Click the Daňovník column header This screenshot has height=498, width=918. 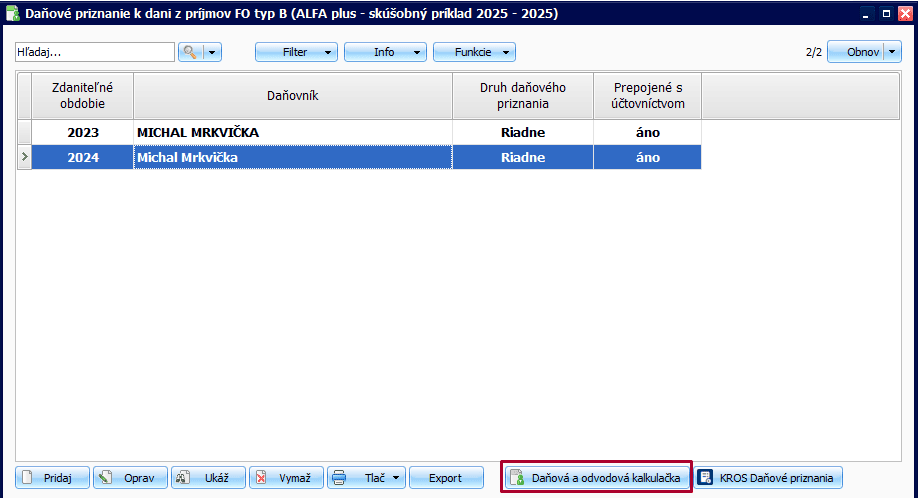pos(292,95)
